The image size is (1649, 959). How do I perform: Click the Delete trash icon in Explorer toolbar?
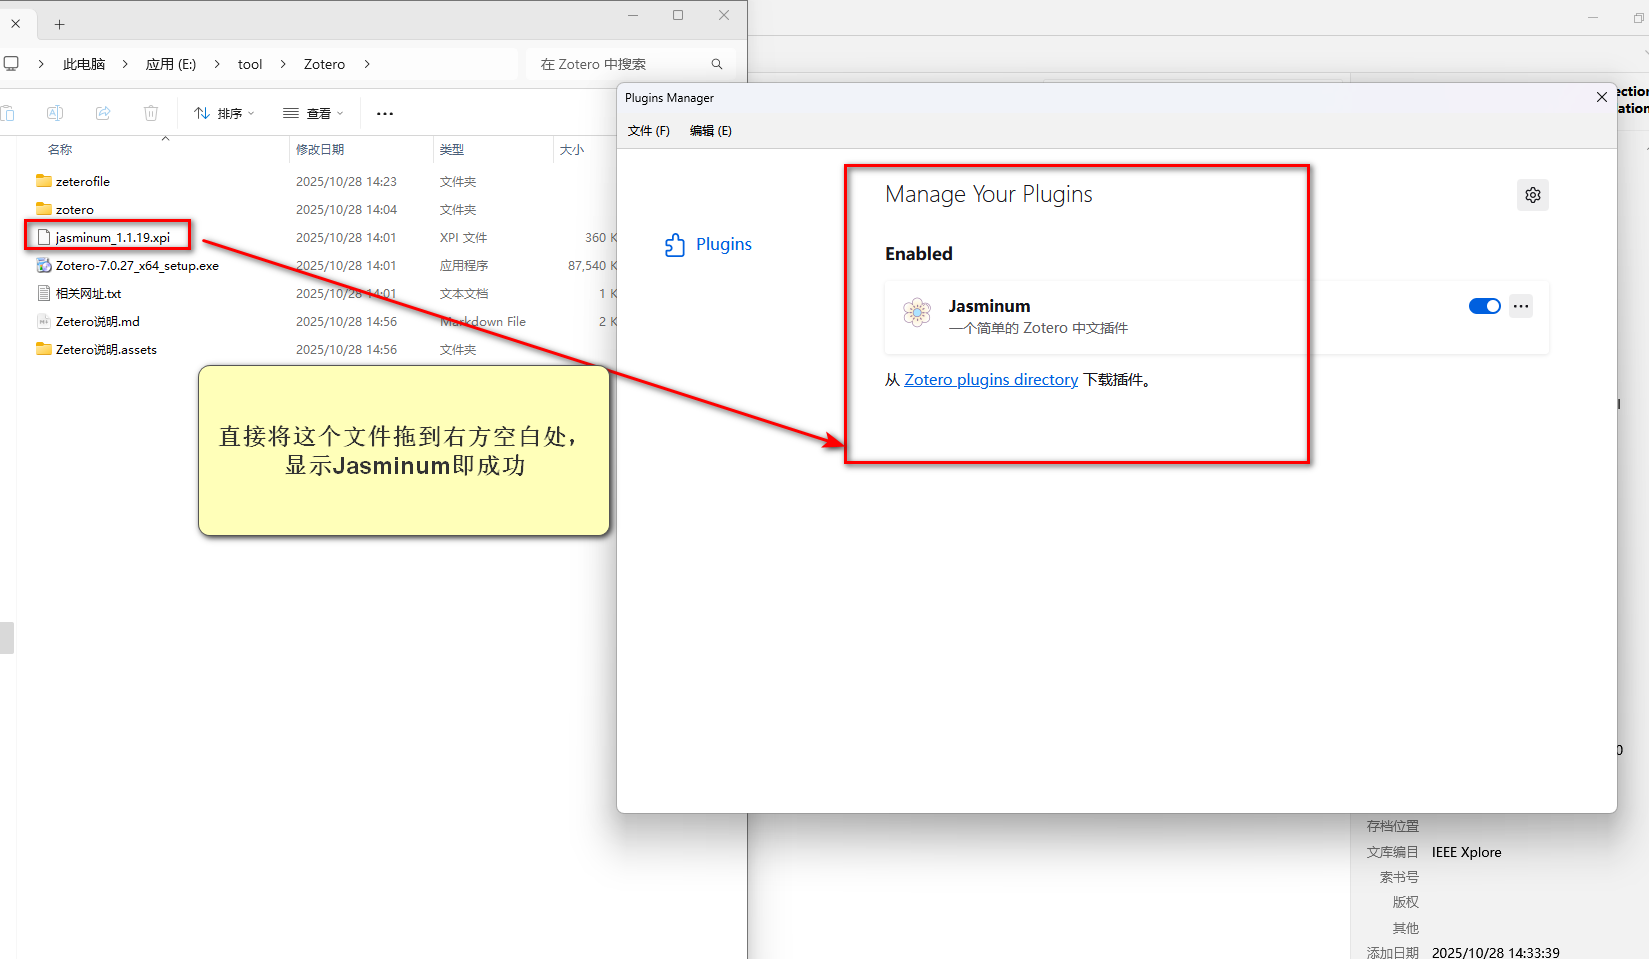151,113
